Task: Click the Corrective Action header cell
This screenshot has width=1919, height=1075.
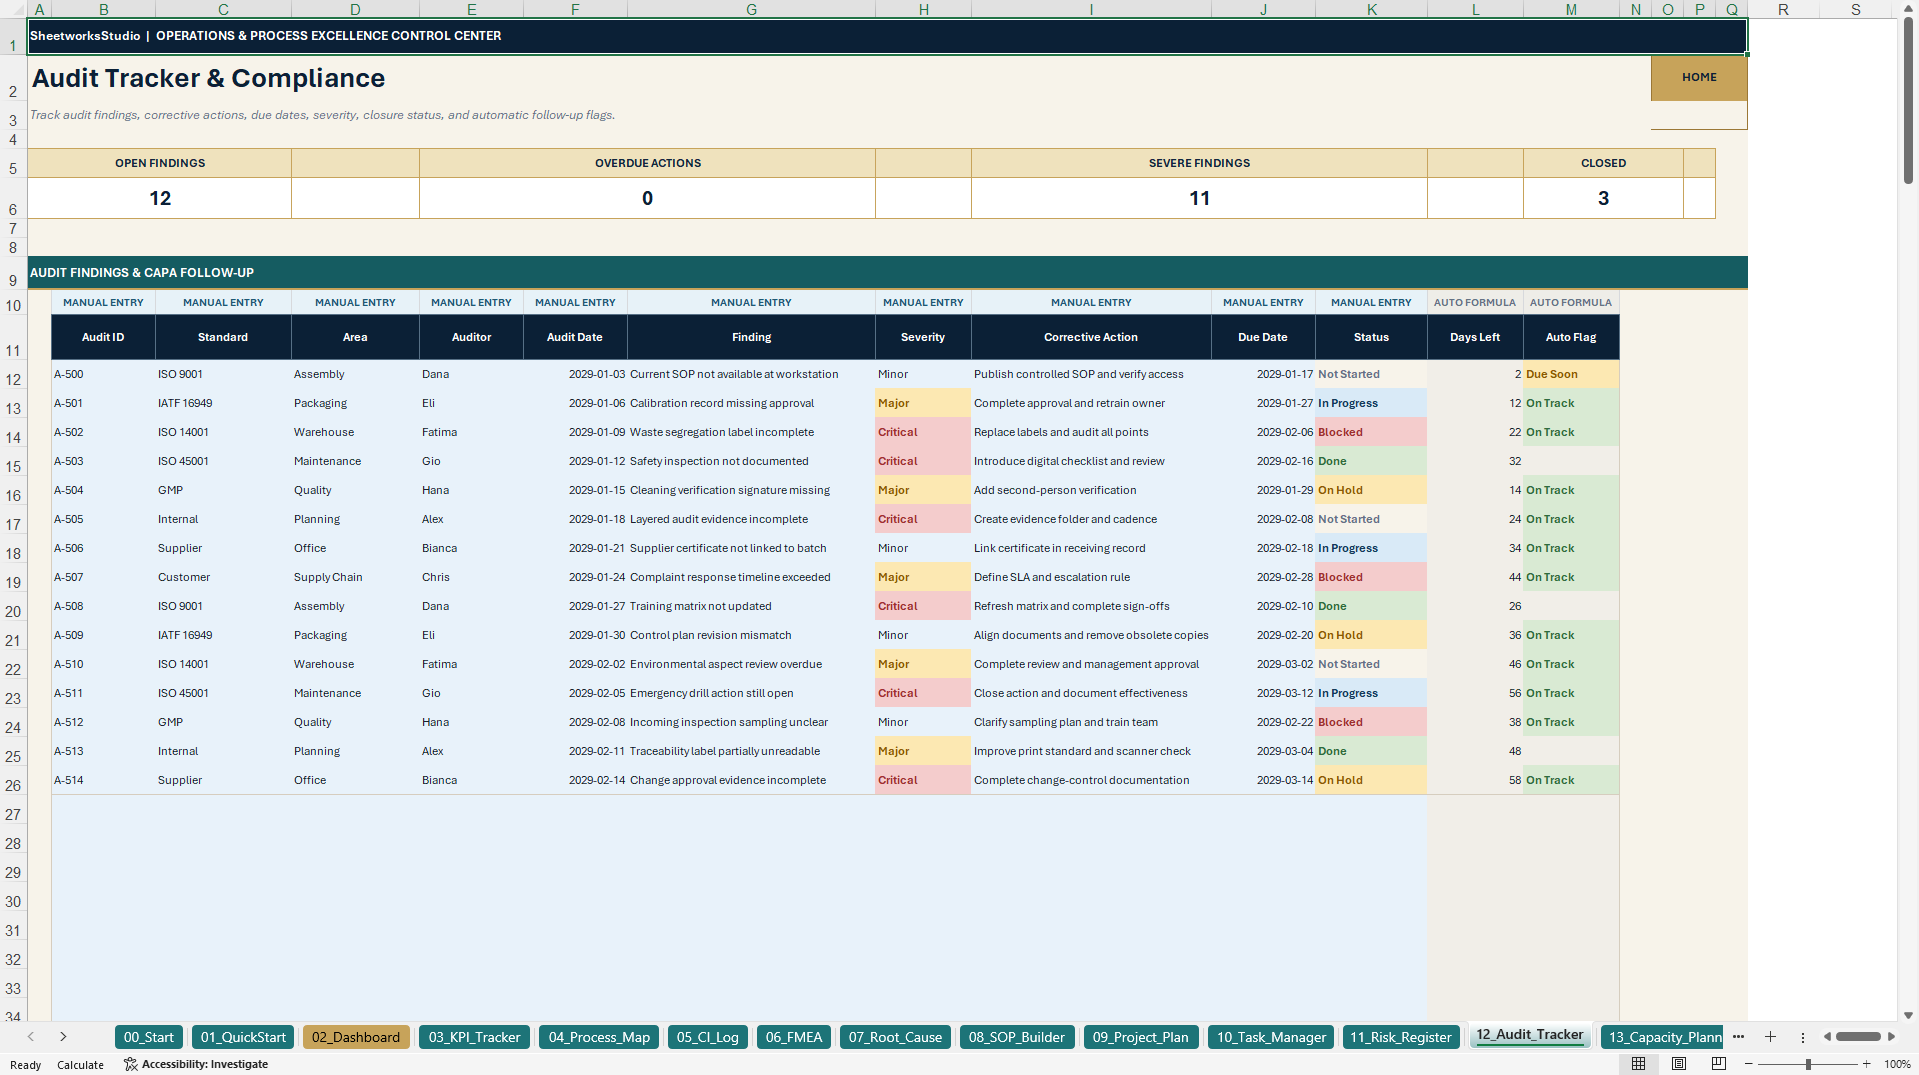Action: [1091, 337]
